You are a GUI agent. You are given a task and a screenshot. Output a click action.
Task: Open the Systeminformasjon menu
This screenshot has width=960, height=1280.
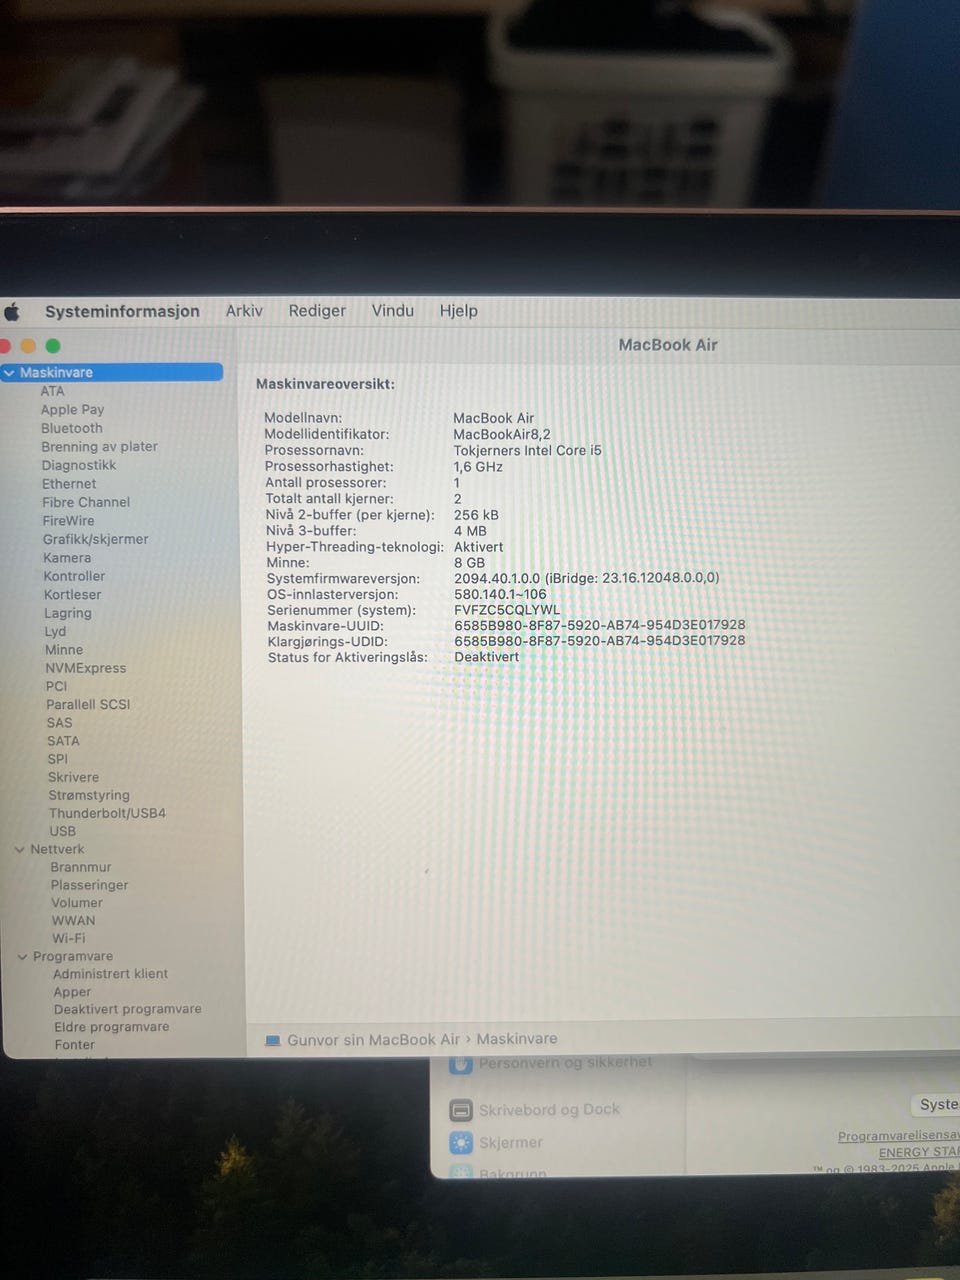[x=122, y=311]
